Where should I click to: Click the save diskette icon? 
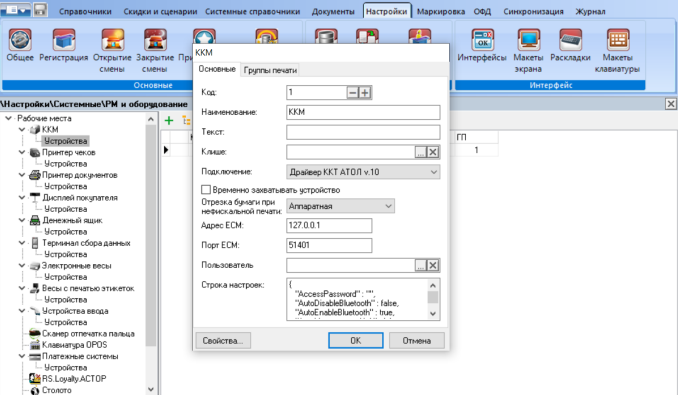40,10
